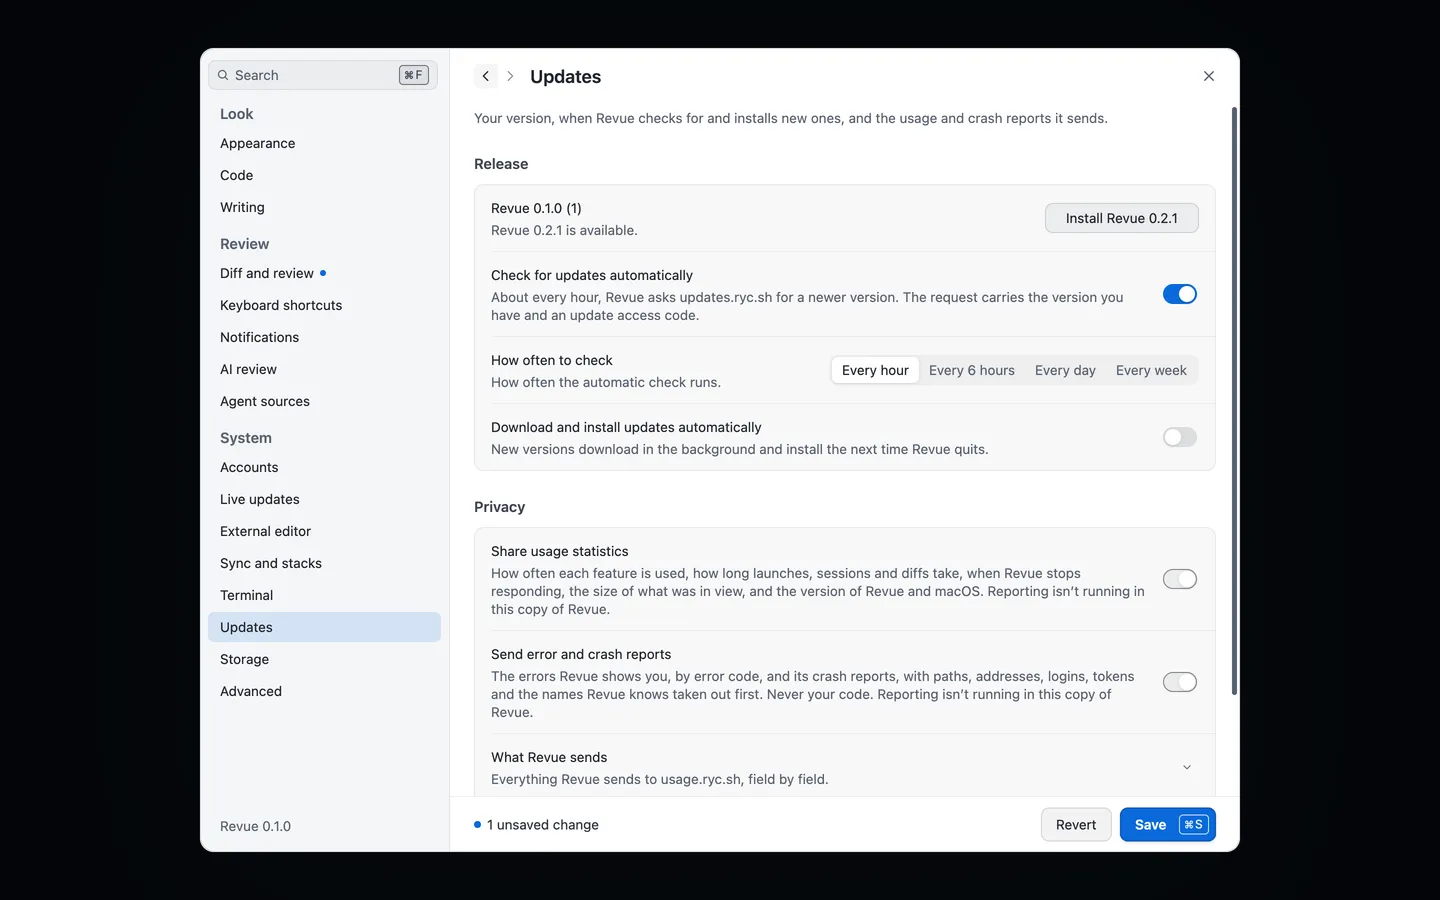
Task: Go forward with the right chevron
Action: pos(510,76)
